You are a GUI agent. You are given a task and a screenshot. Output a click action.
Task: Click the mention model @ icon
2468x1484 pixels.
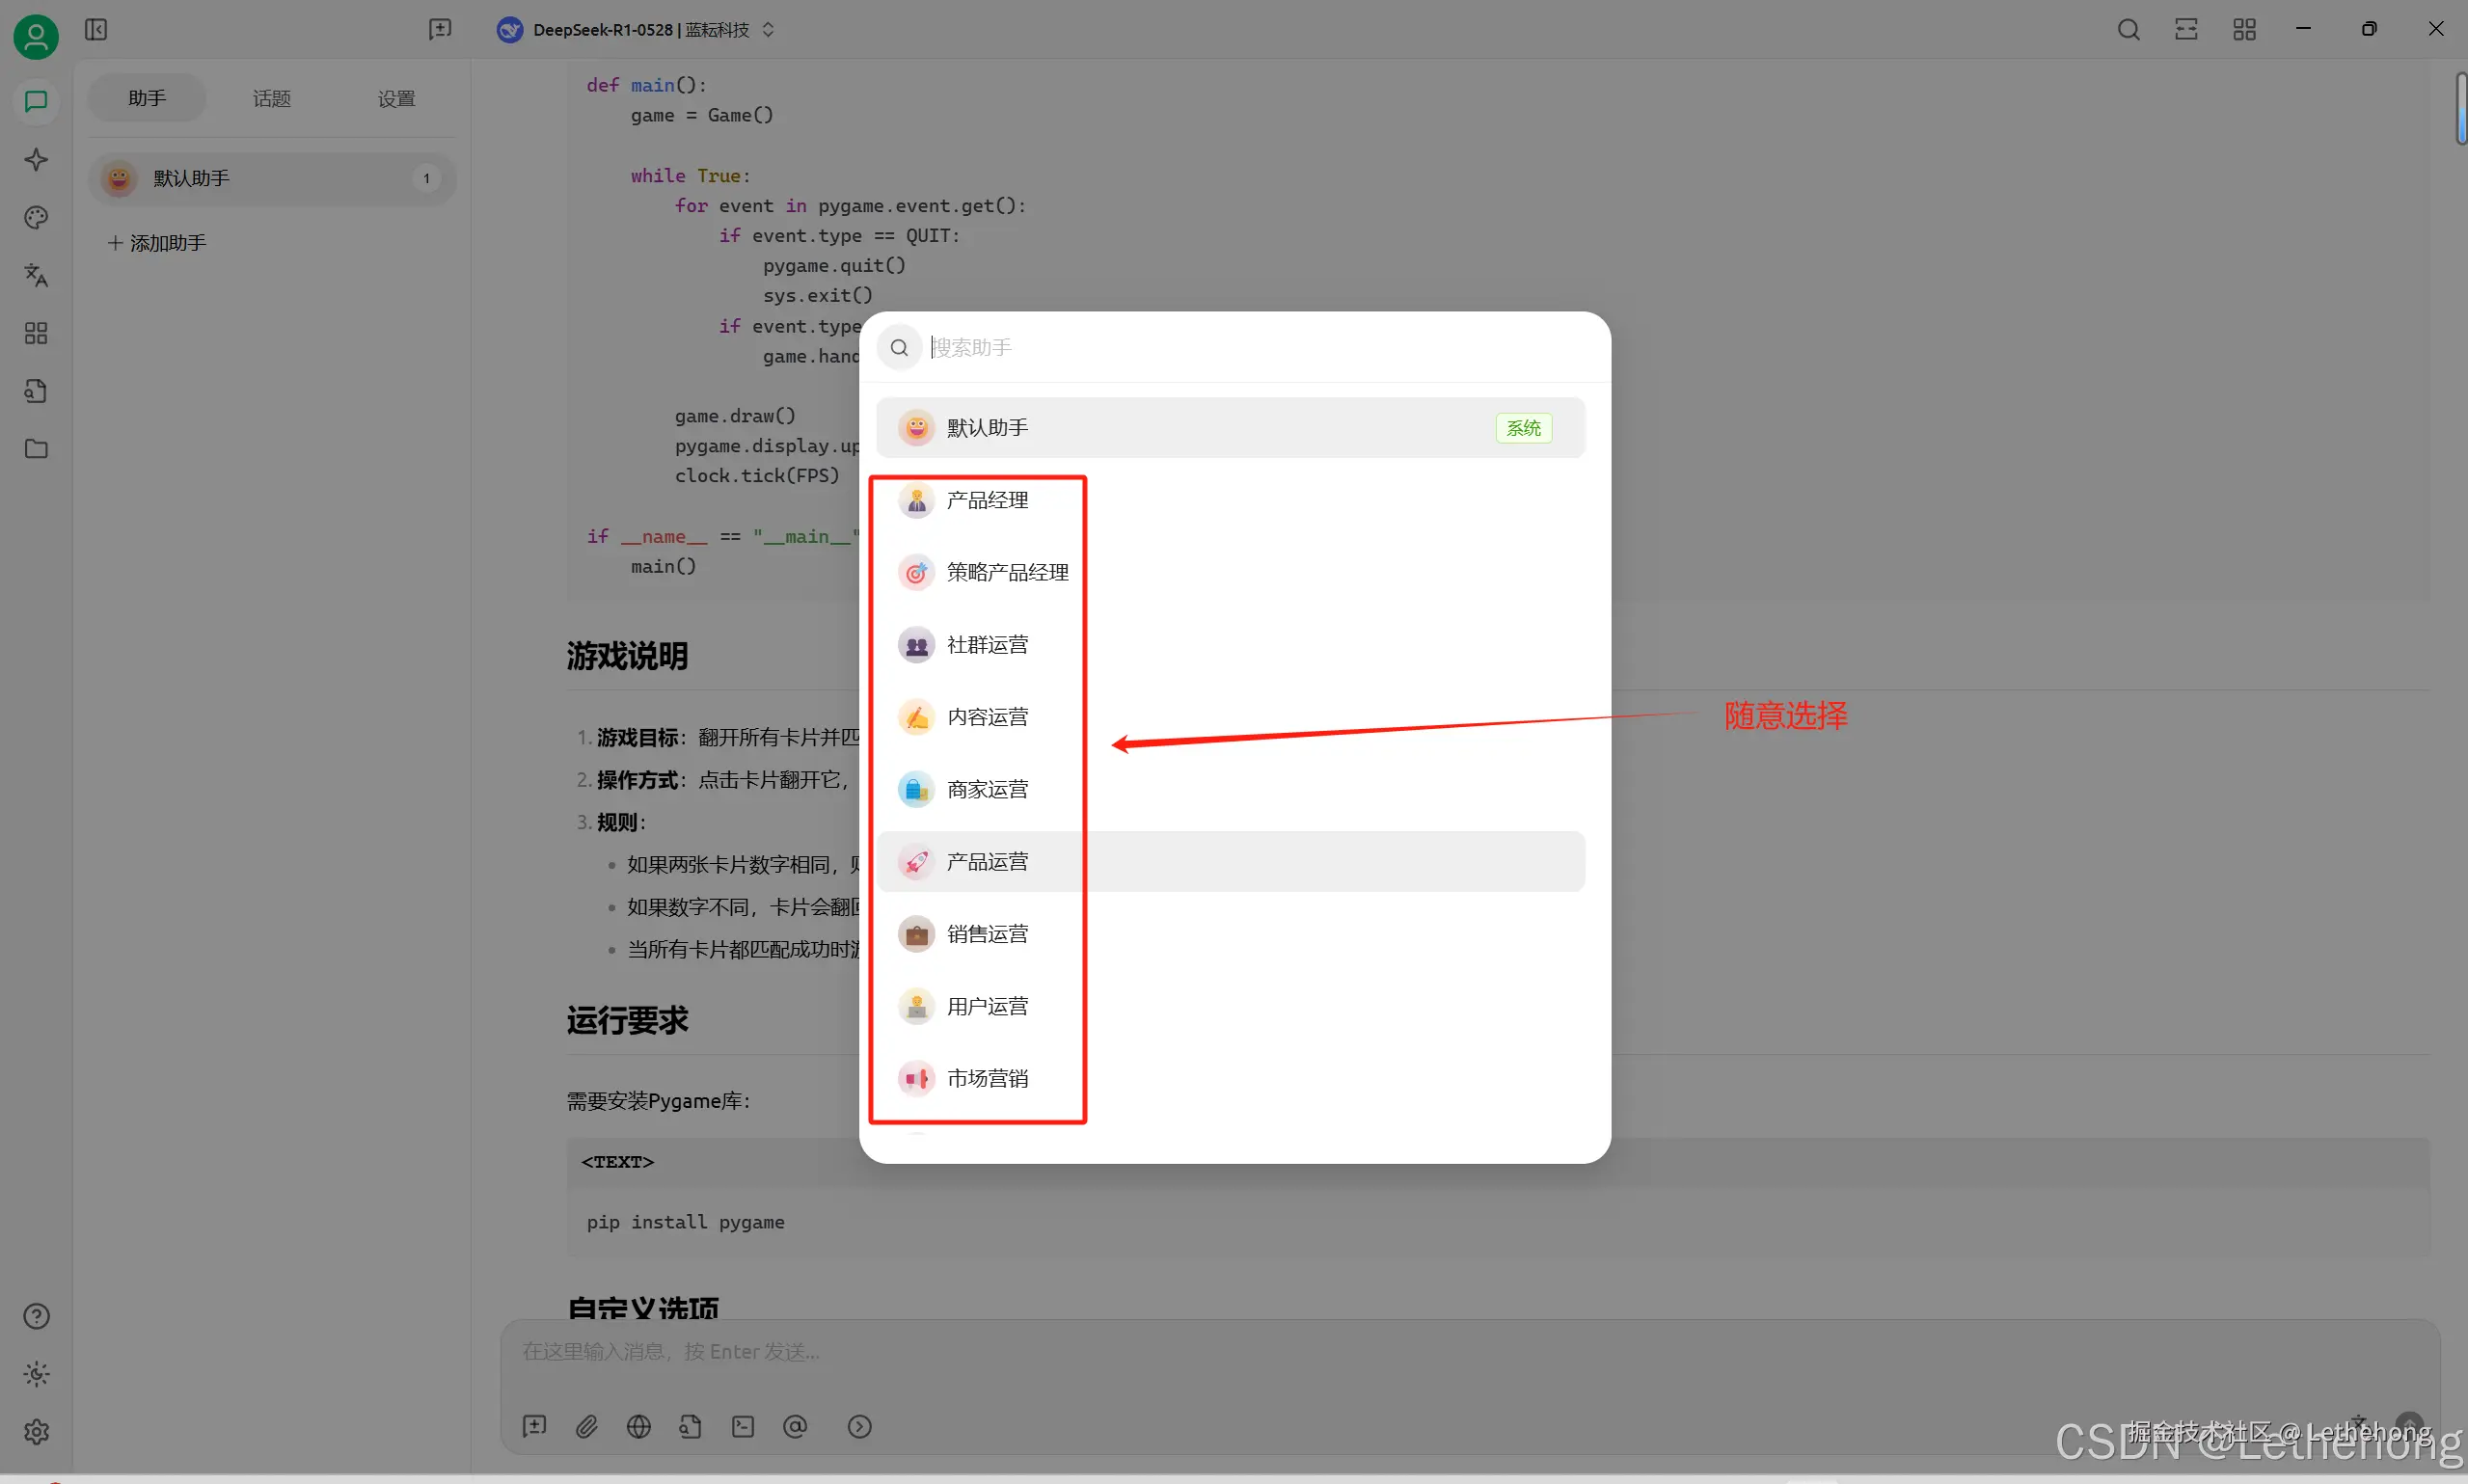[x=795, y=1426]
